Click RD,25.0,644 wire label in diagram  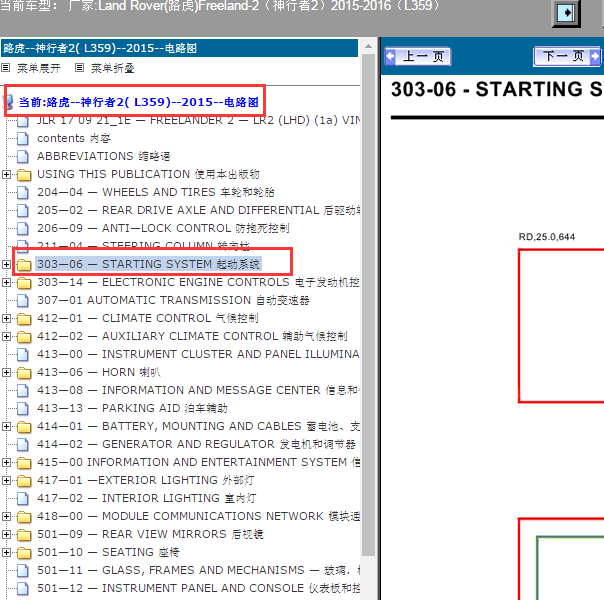(547, 237)
